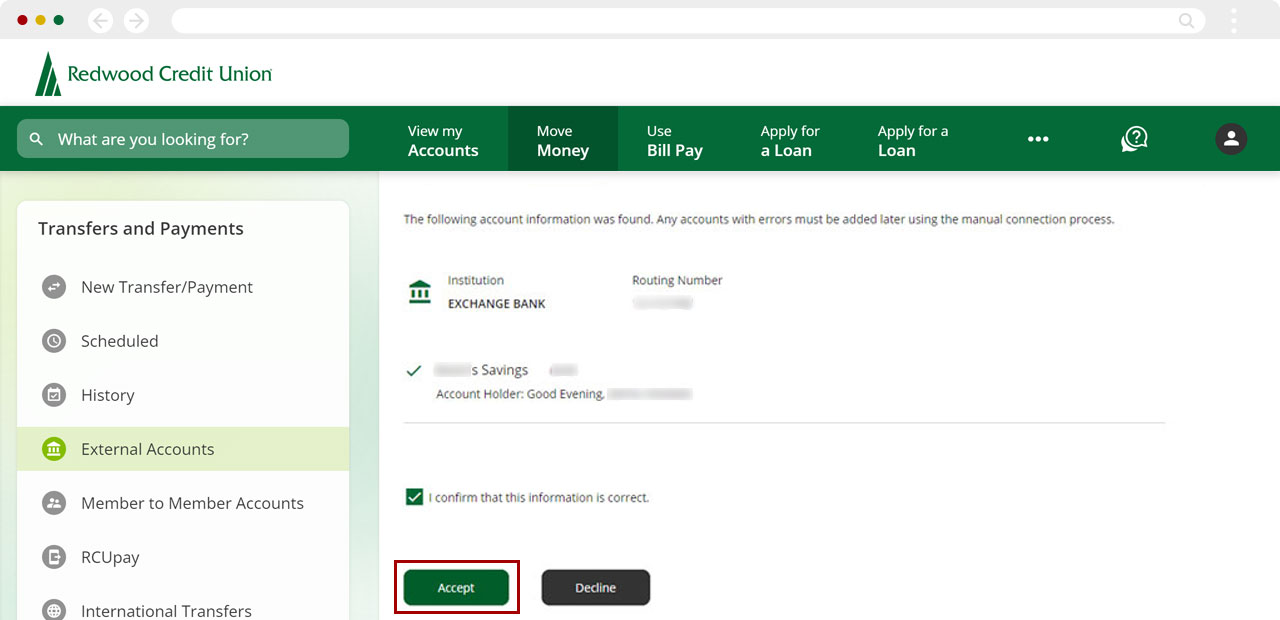Click the browser address bar
This screenshot has width=1280, height=620.
point(688,20)
